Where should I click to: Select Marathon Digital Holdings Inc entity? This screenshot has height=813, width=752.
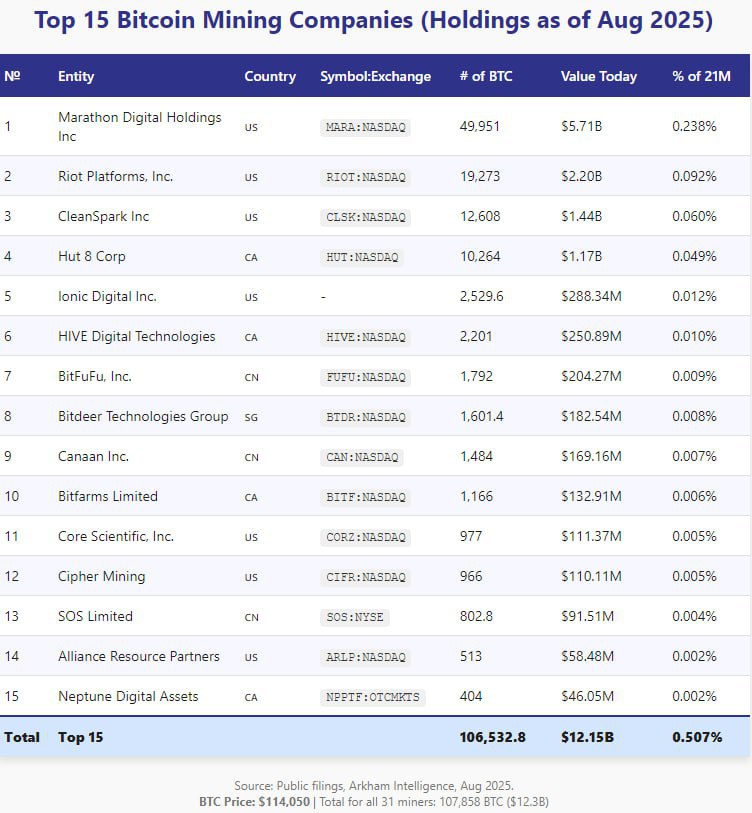(x=140, y=127)
